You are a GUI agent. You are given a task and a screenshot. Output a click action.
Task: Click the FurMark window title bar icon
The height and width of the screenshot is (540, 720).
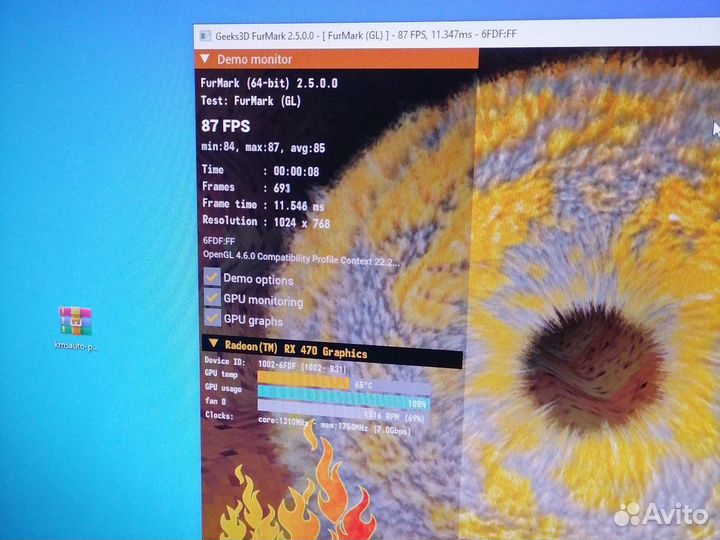click(x=205, y=36)
